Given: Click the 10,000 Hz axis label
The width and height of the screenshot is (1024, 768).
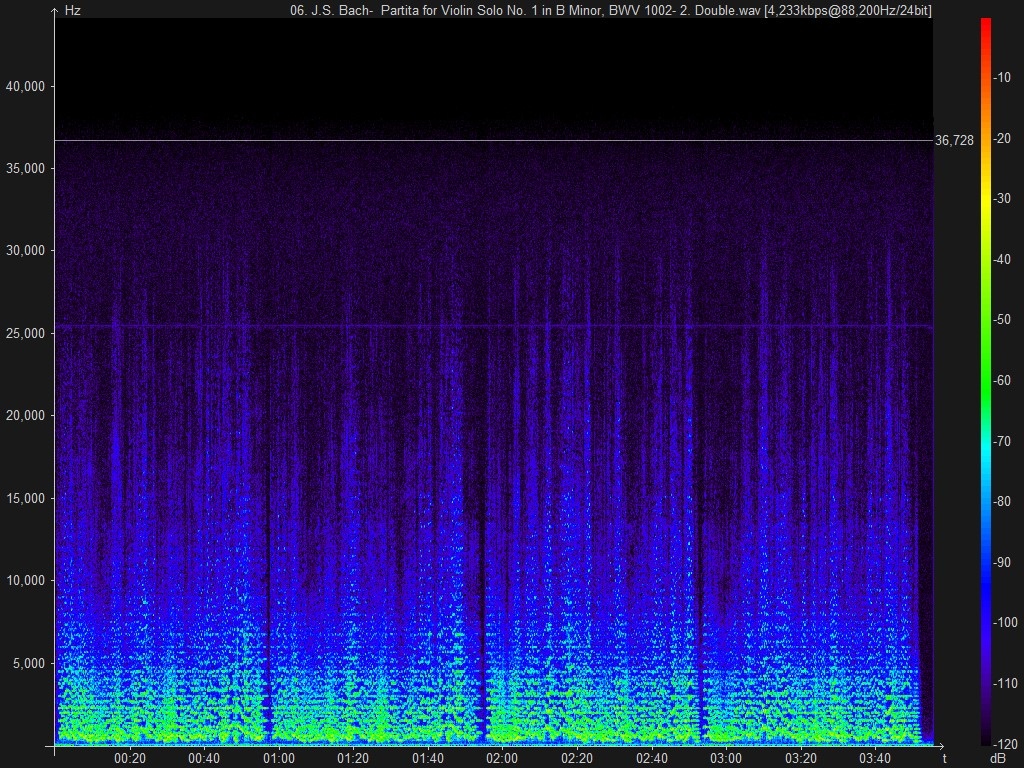Looking at the screenshot, I should [x=25, y=581].
